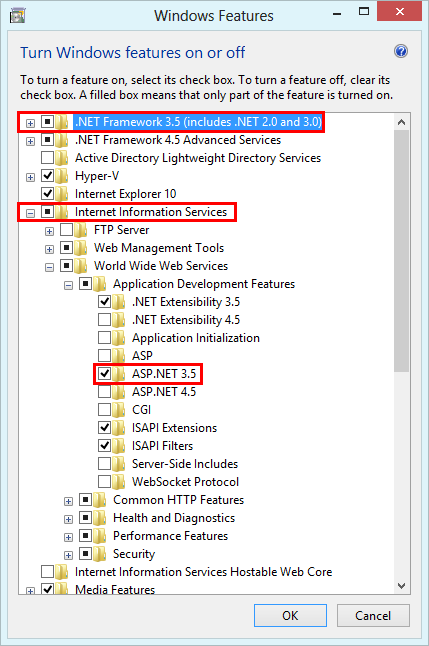
Task: Click the Active Directory Lightweight folder icon
Action: [62, 158]
